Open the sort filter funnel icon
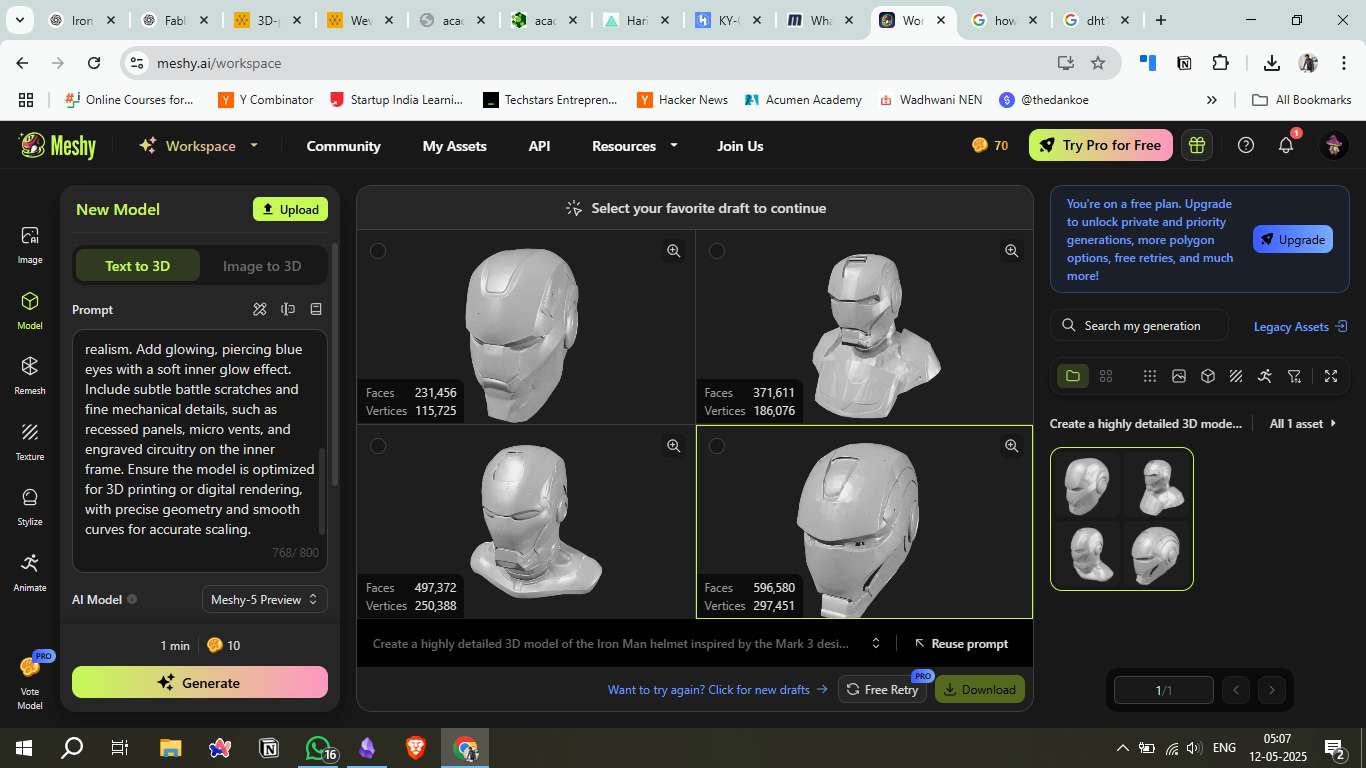The image size is (1366, 768). (x=1295, y=376)
